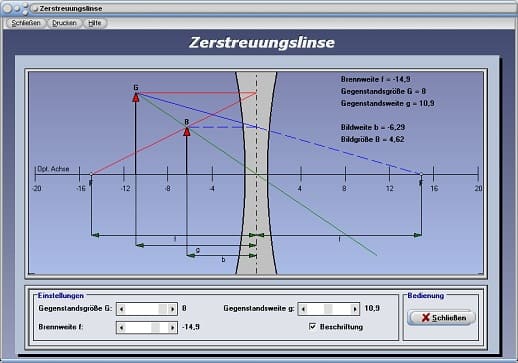Toggle the Beschriftung checkbox
518x363 pixels.
pyautogui.click(x=313, y=326)
